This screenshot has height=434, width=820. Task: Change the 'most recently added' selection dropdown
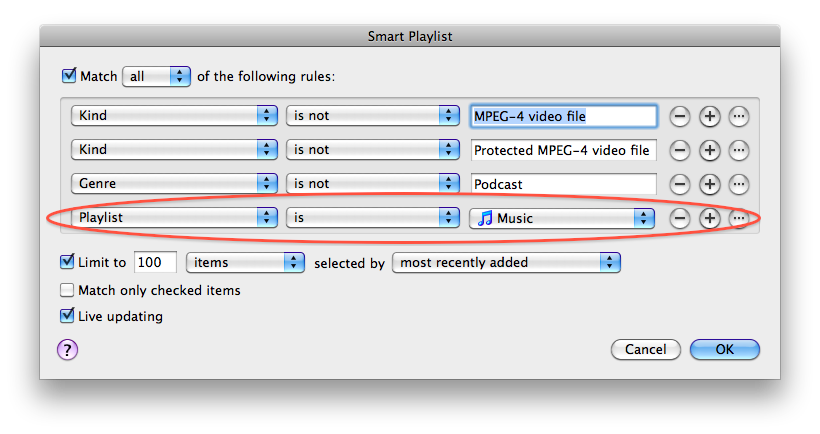click(506, 262)
